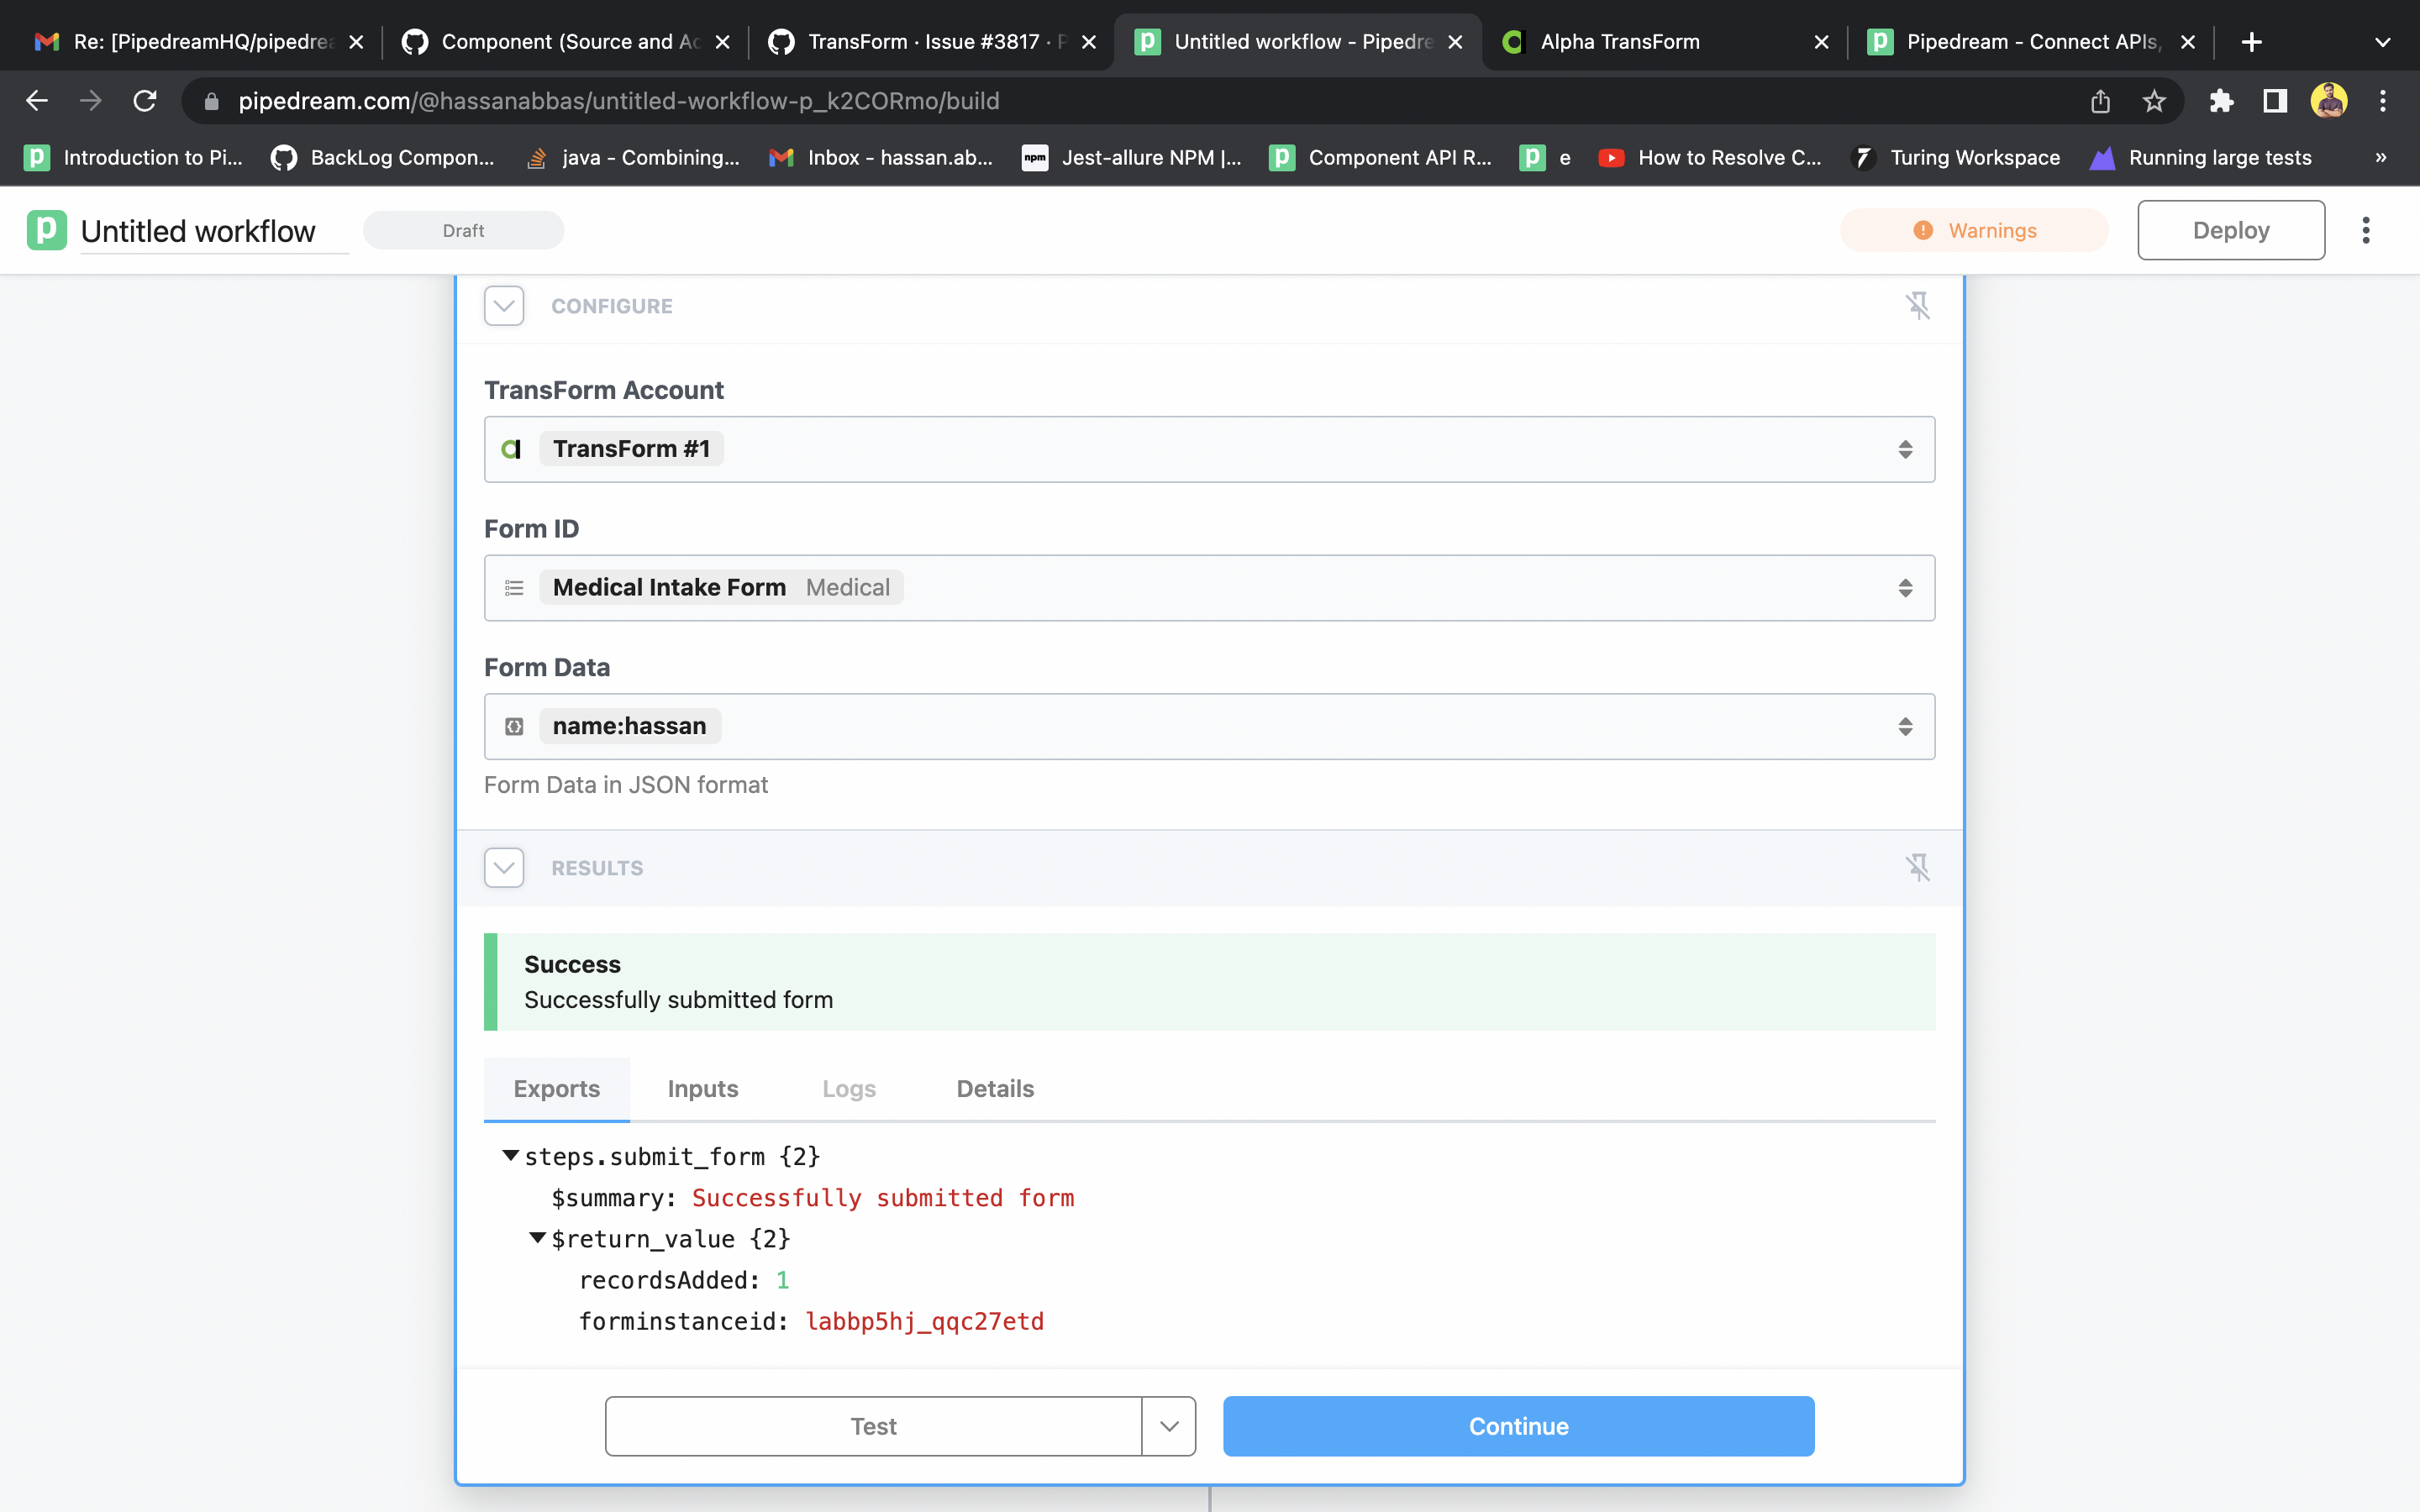
Task: Open the Form ID selector
Action: (x=1905, y=587)
